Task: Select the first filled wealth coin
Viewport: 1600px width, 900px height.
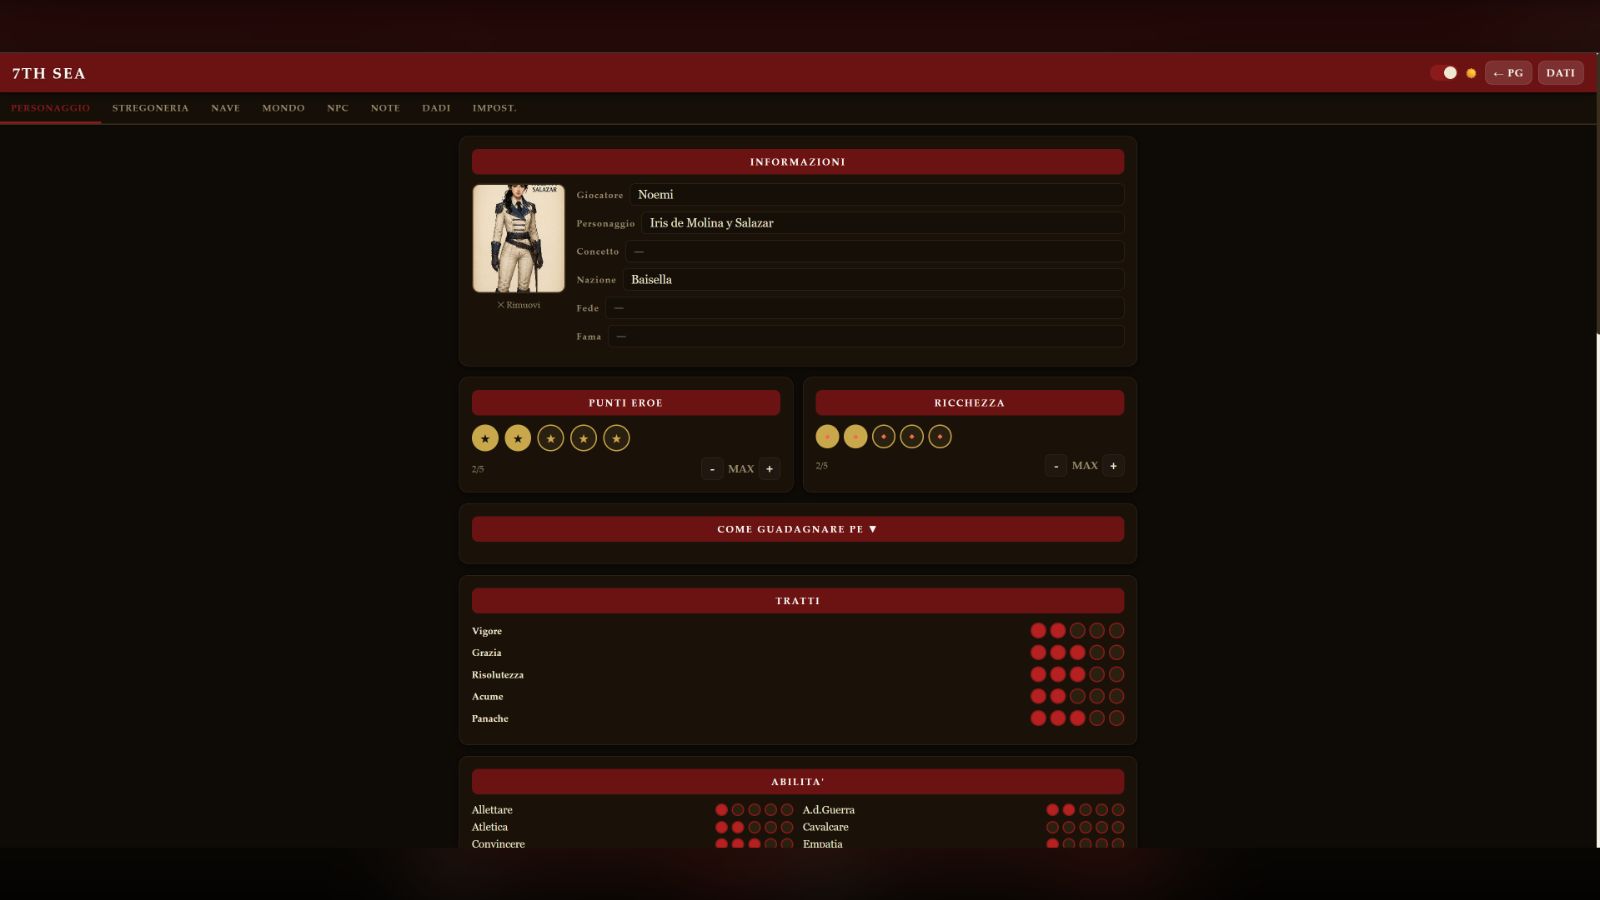Action: (x=827, y=437)
